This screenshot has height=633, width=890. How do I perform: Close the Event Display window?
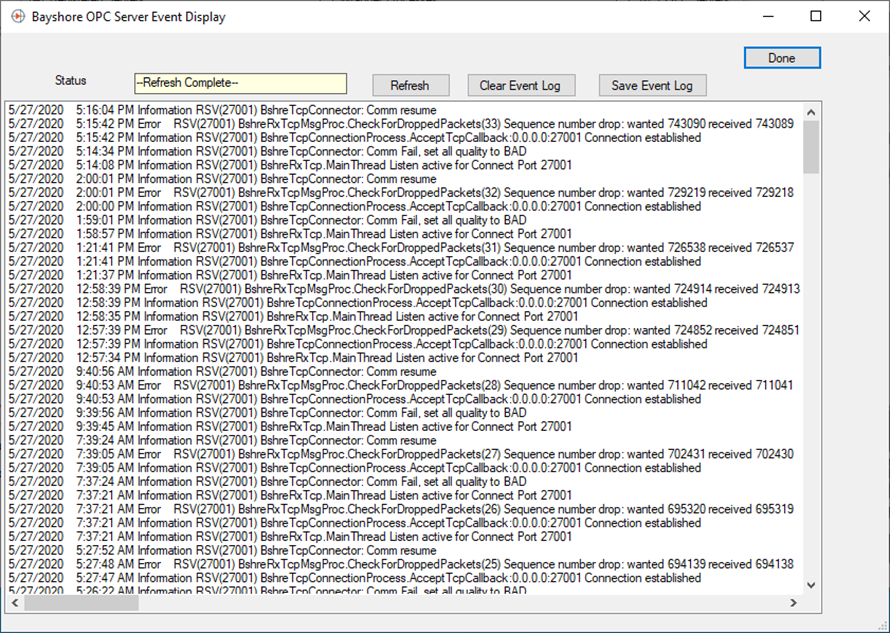[864, 16]
